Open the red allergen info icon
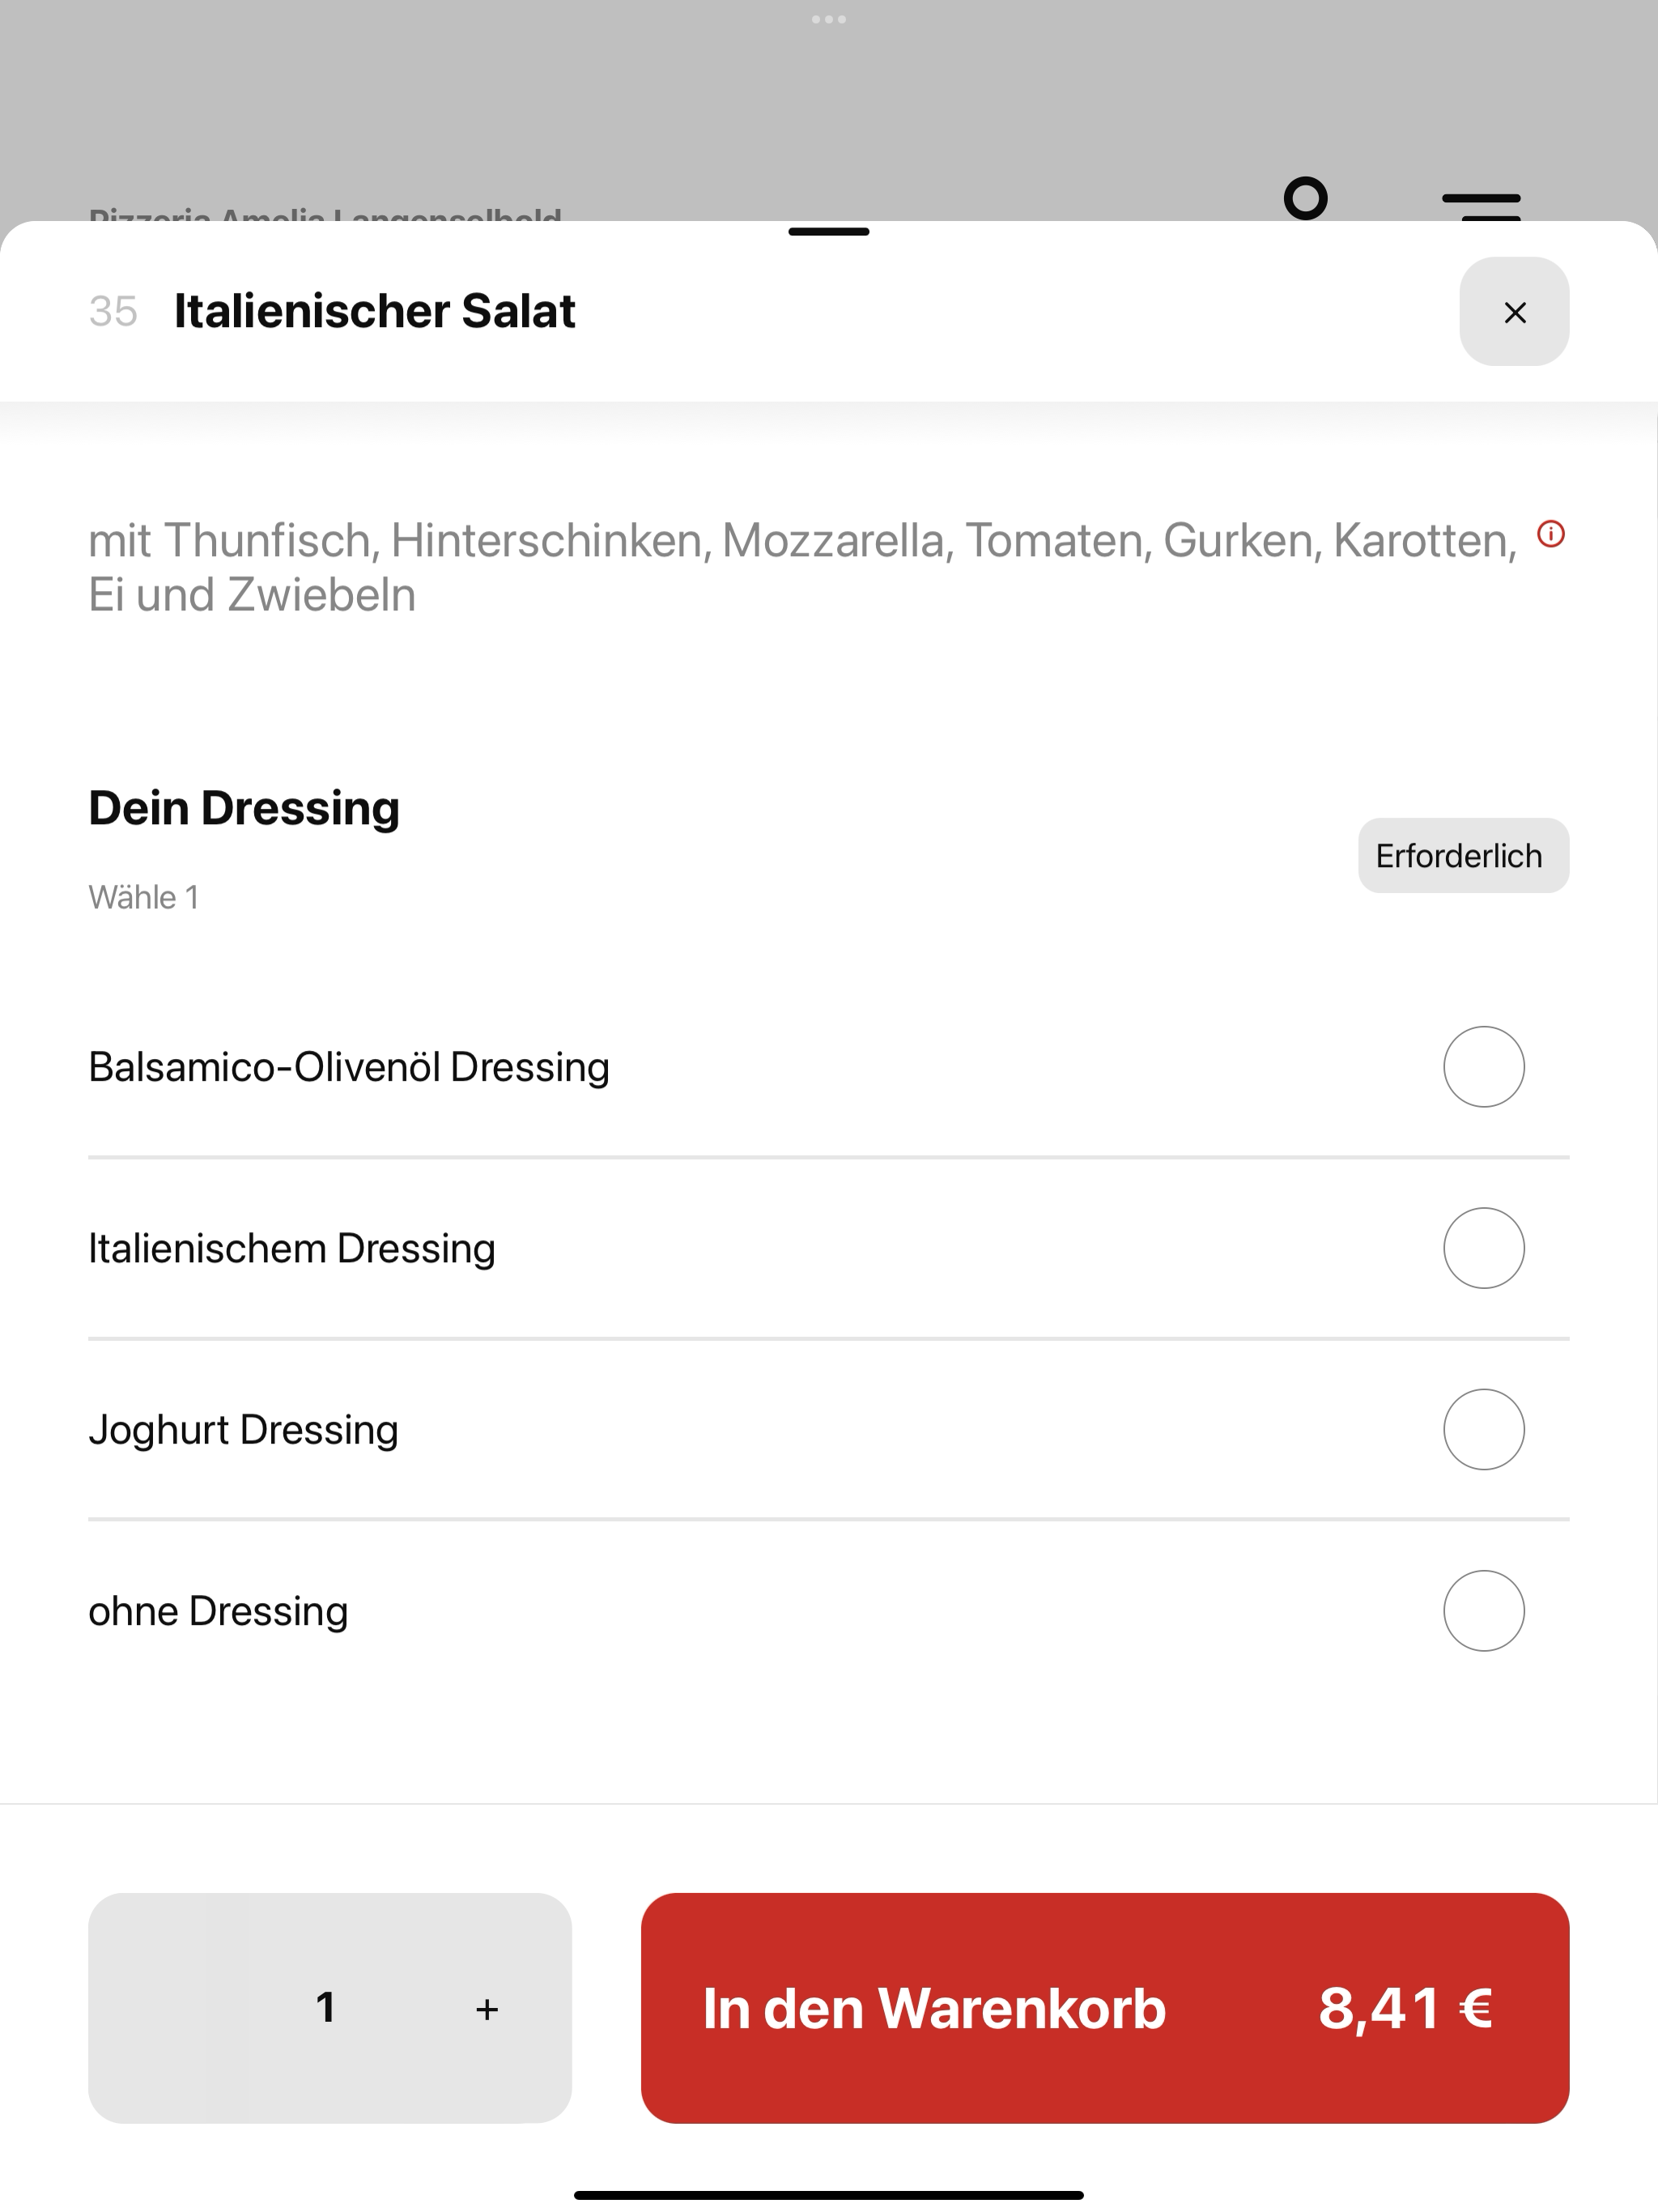 (x=1550, y=534)
